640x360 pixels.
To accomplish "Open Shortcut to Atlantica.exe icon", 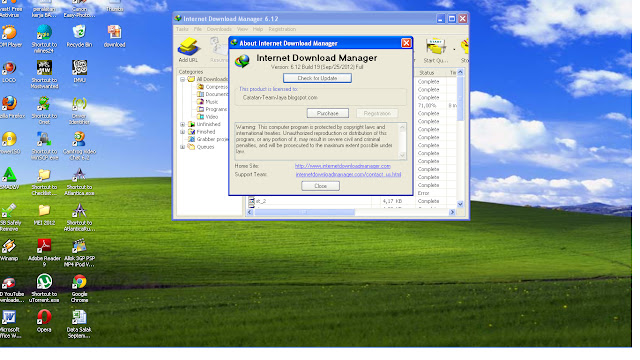I will click(79, 175).
